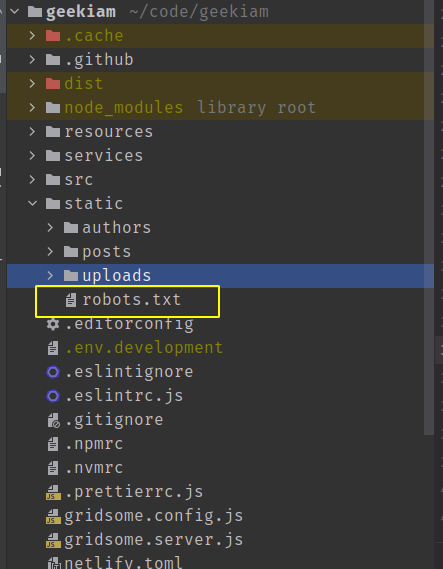Click the .prettierrc.js JS file icon
This screenshot has width=443, height=569.
(53, 492)
